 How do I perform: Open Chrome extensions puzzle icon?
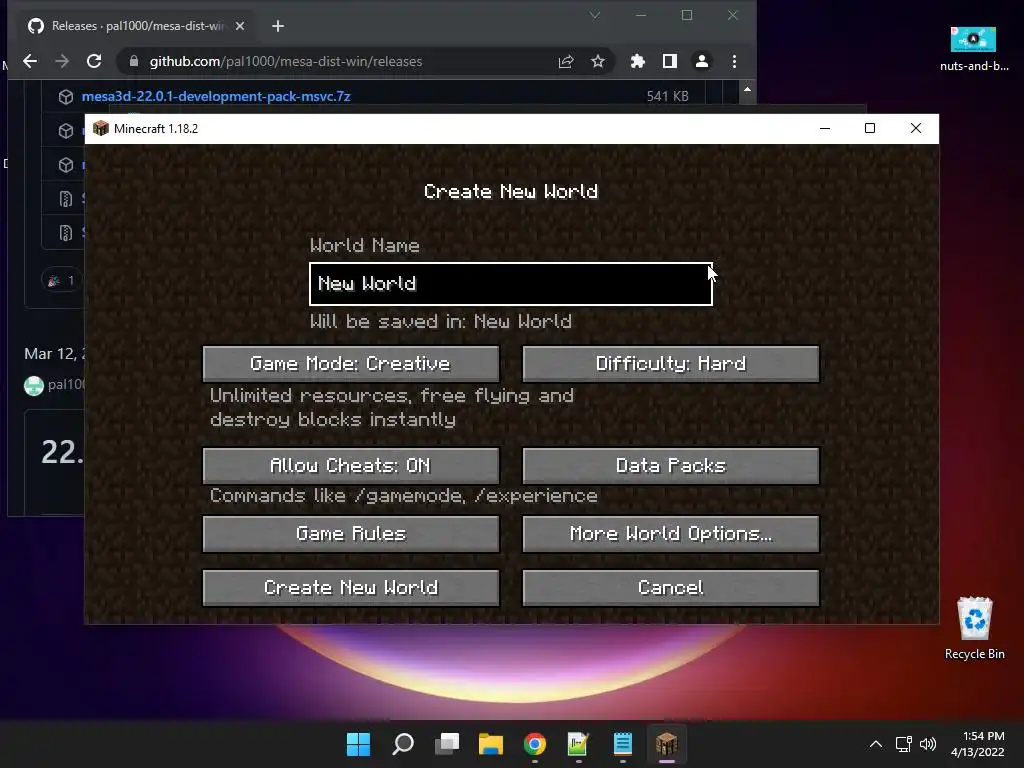637,61
